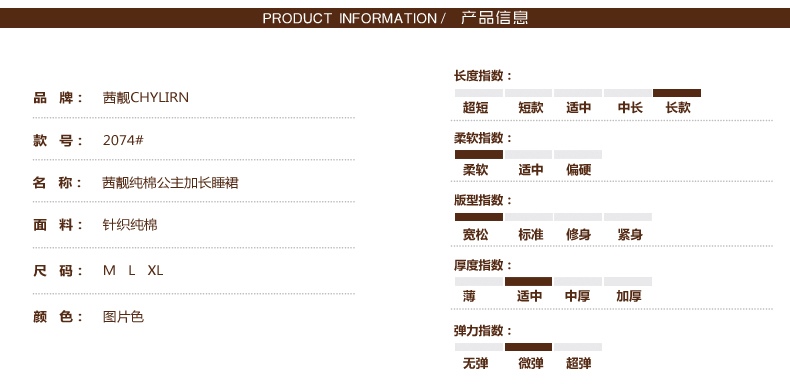Click product name 茜靓纯棉公主加长睡裙

(x=170, y=182)
